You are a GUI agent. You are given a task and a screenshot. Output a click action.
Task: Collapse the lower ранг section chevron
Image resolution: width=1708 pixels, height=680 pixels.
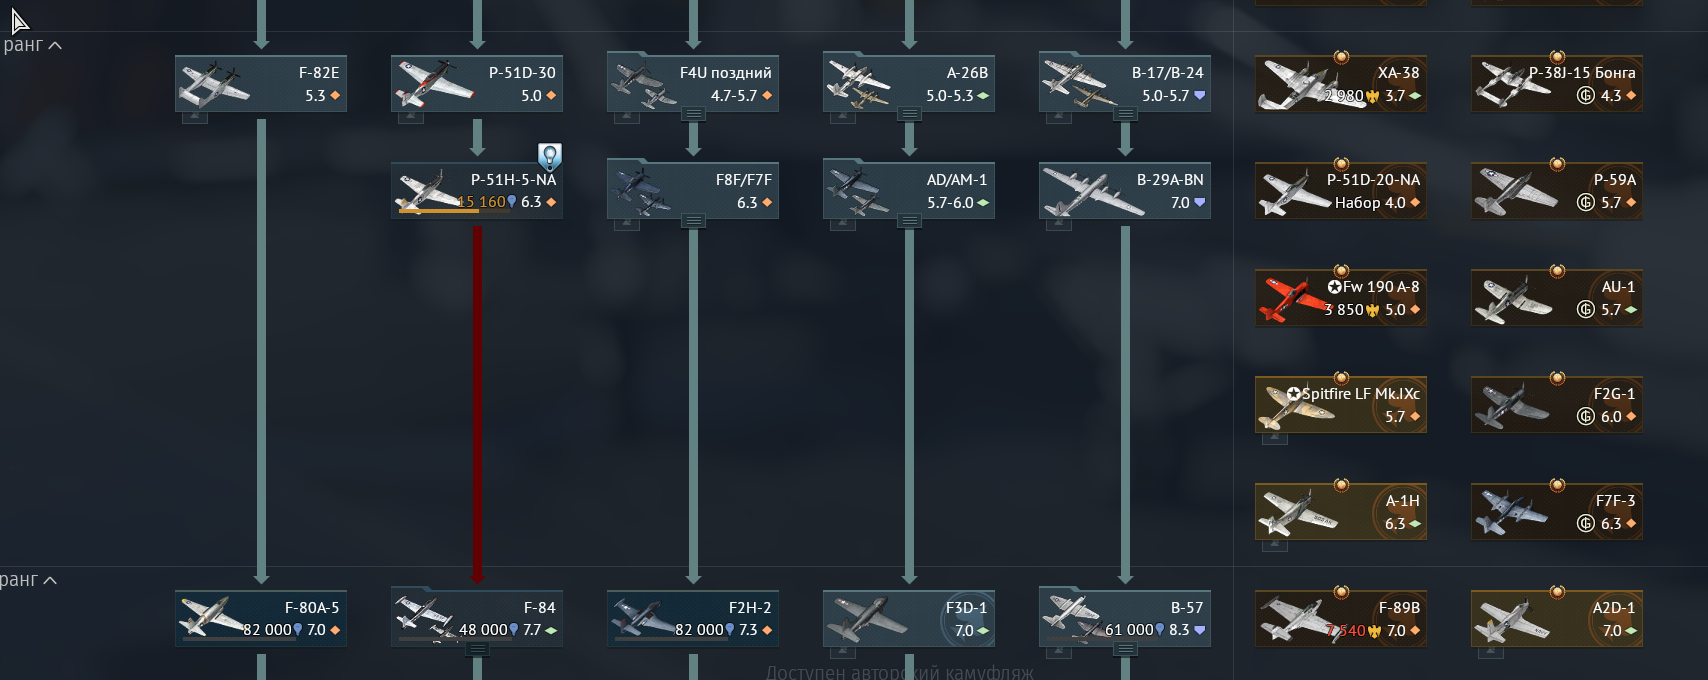pos(50,580)
